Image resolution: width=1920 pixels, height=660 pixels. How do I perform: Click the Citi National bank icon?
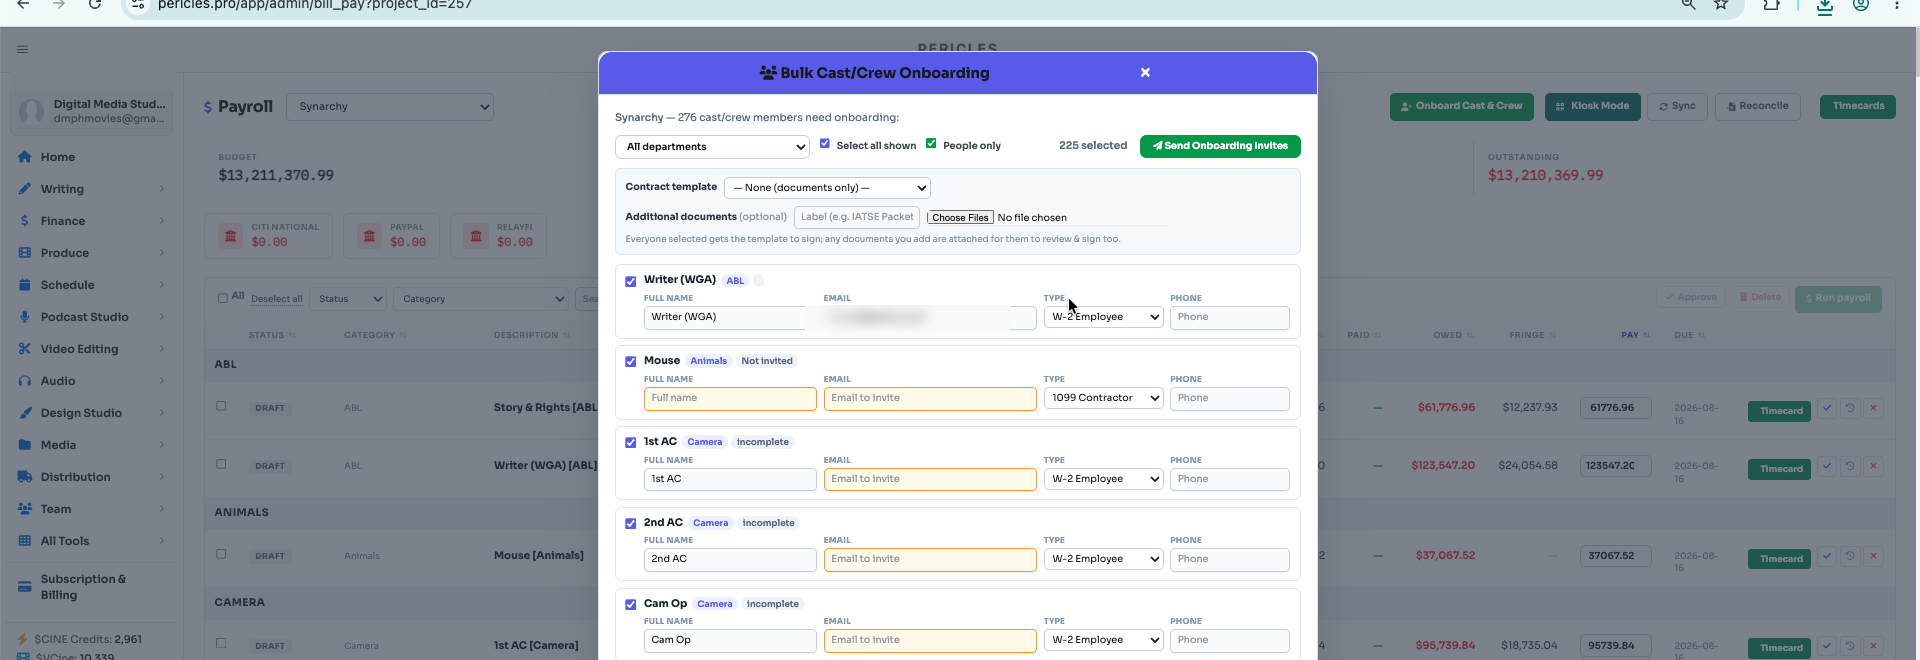coord(231,236)
